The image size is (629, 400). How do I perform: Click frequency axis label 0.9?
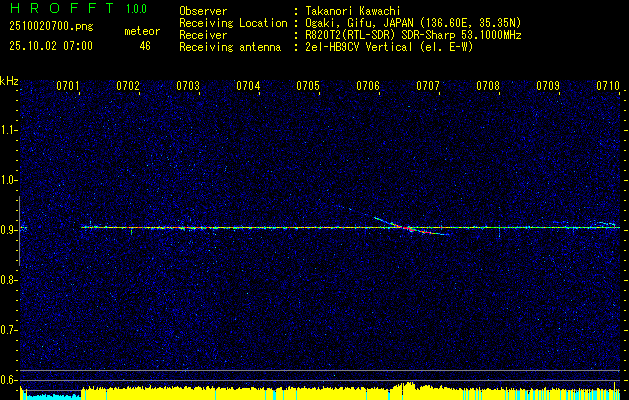tap(8, 230)
